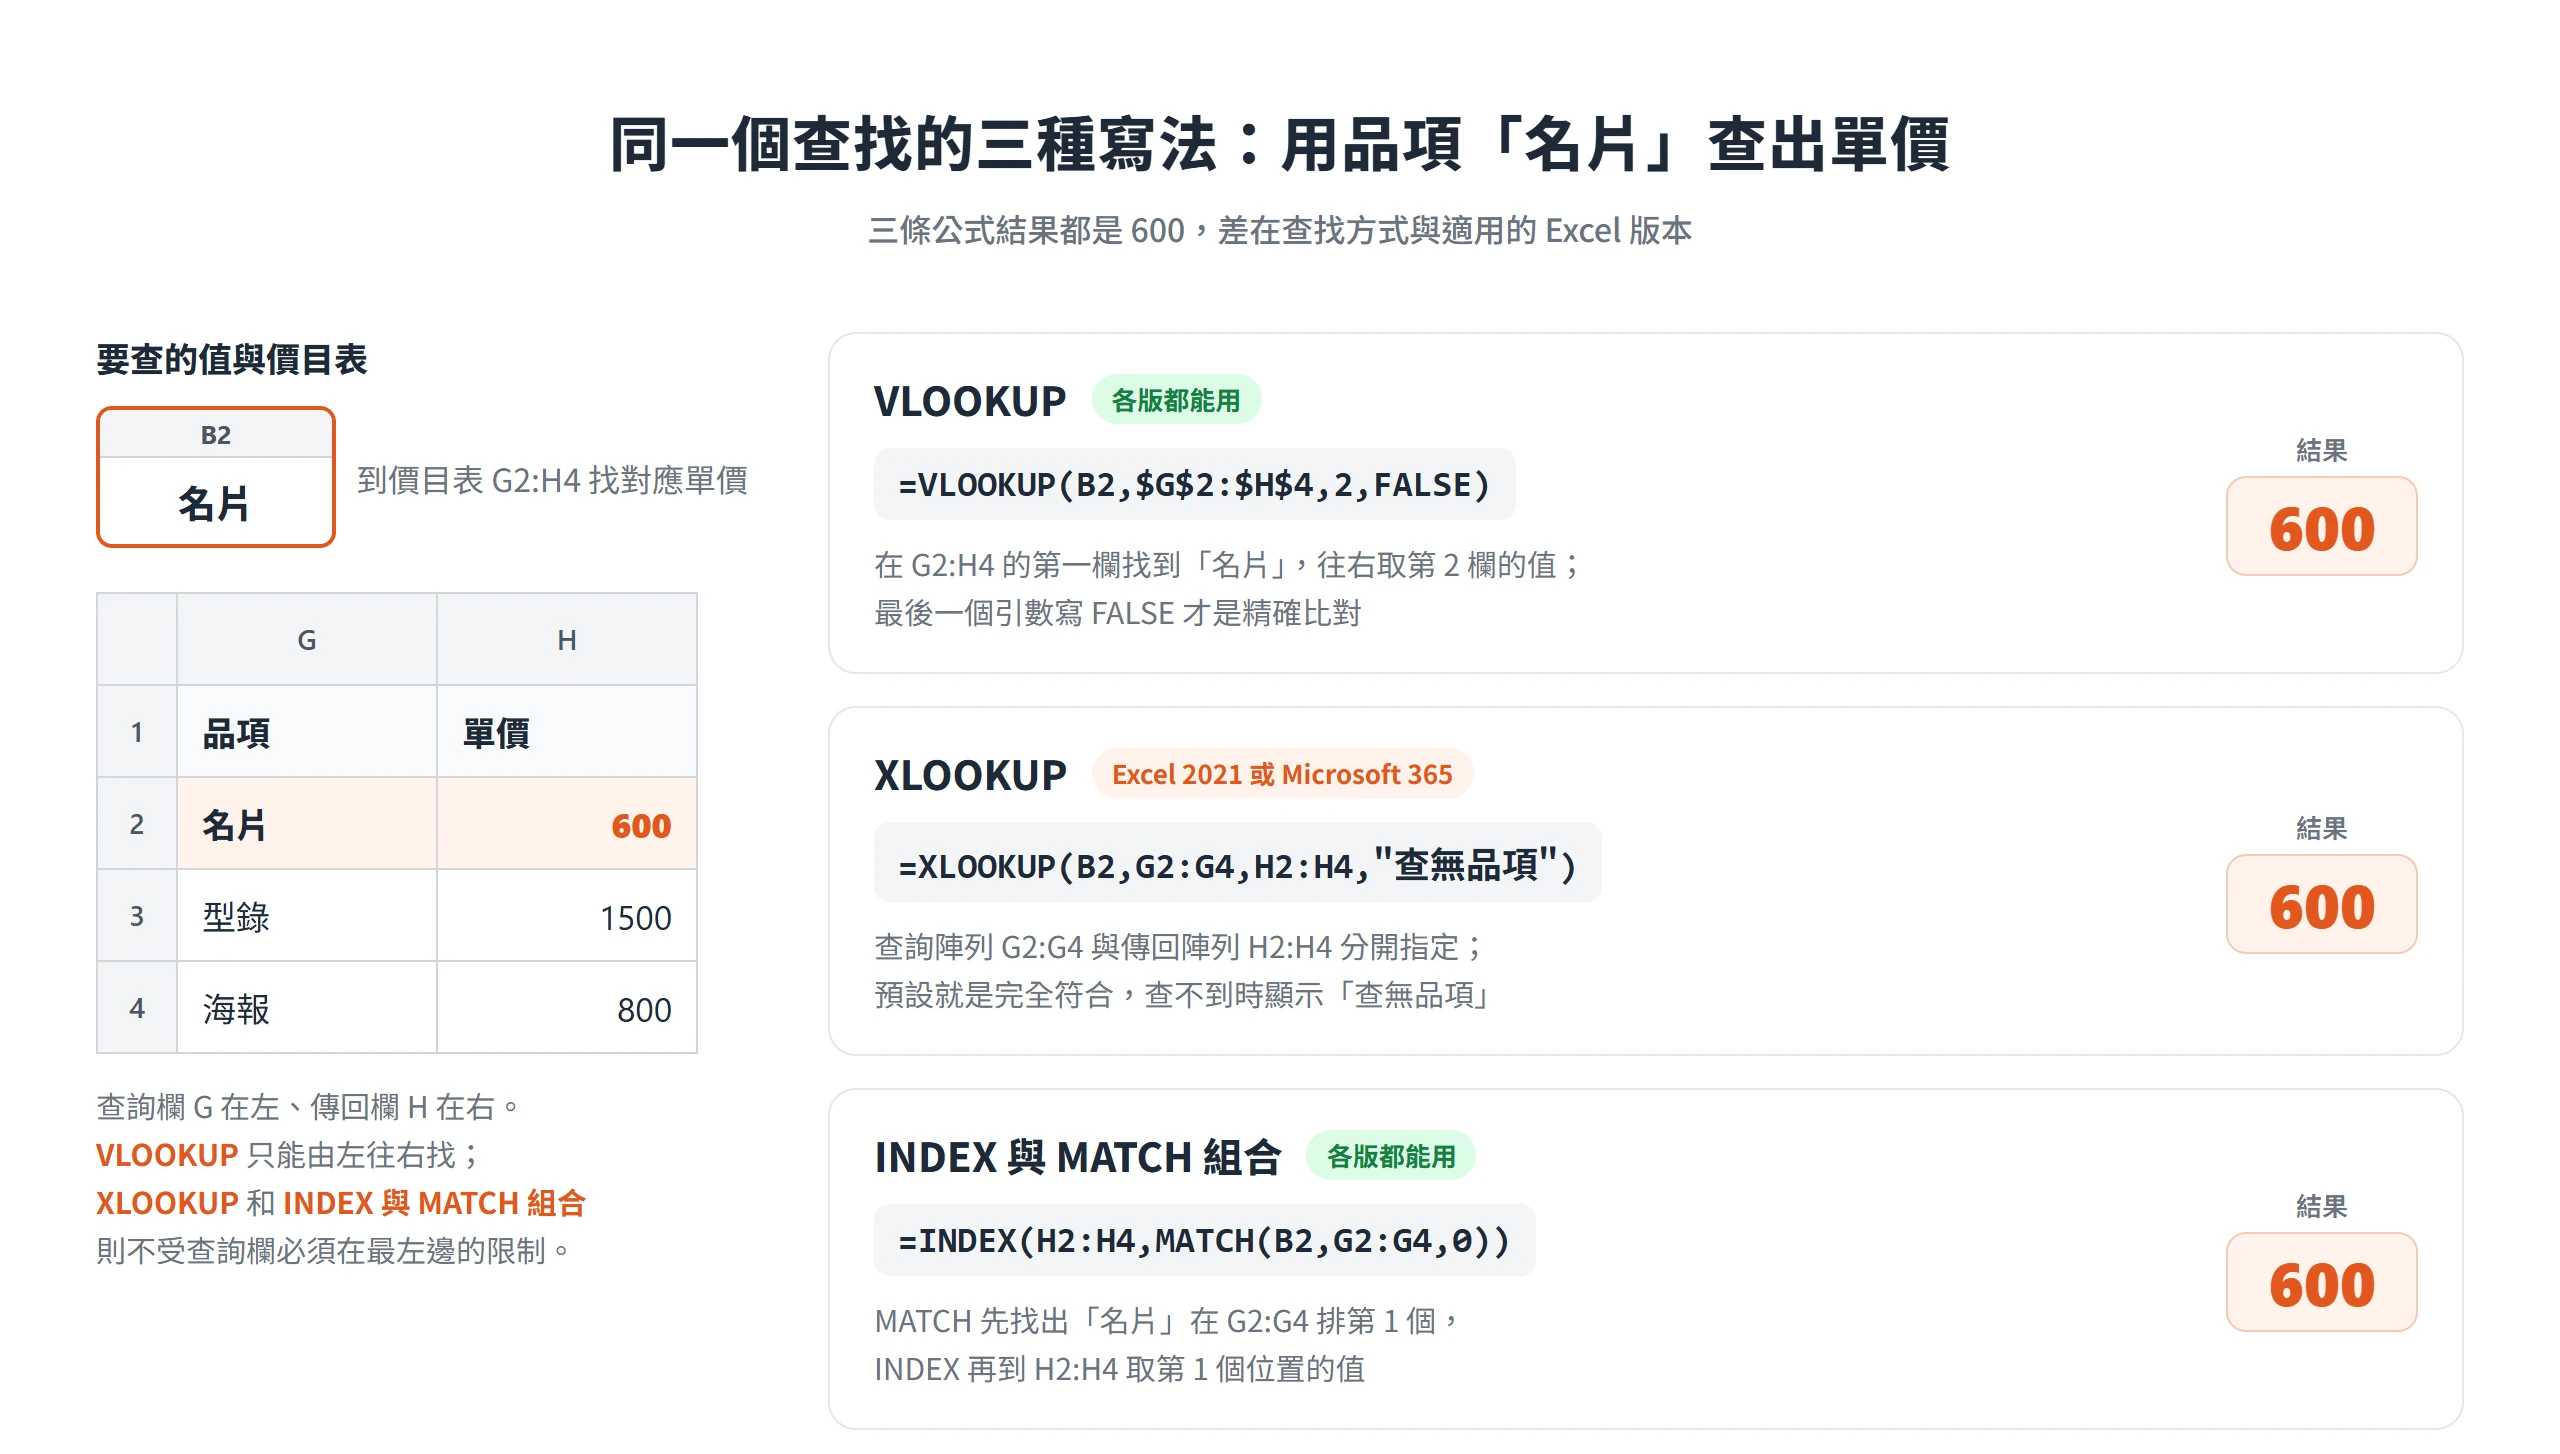
Task: Click the line 最後一個引數寫 FALSE 才是精確比對
Action: click(x=1118, y=613)
